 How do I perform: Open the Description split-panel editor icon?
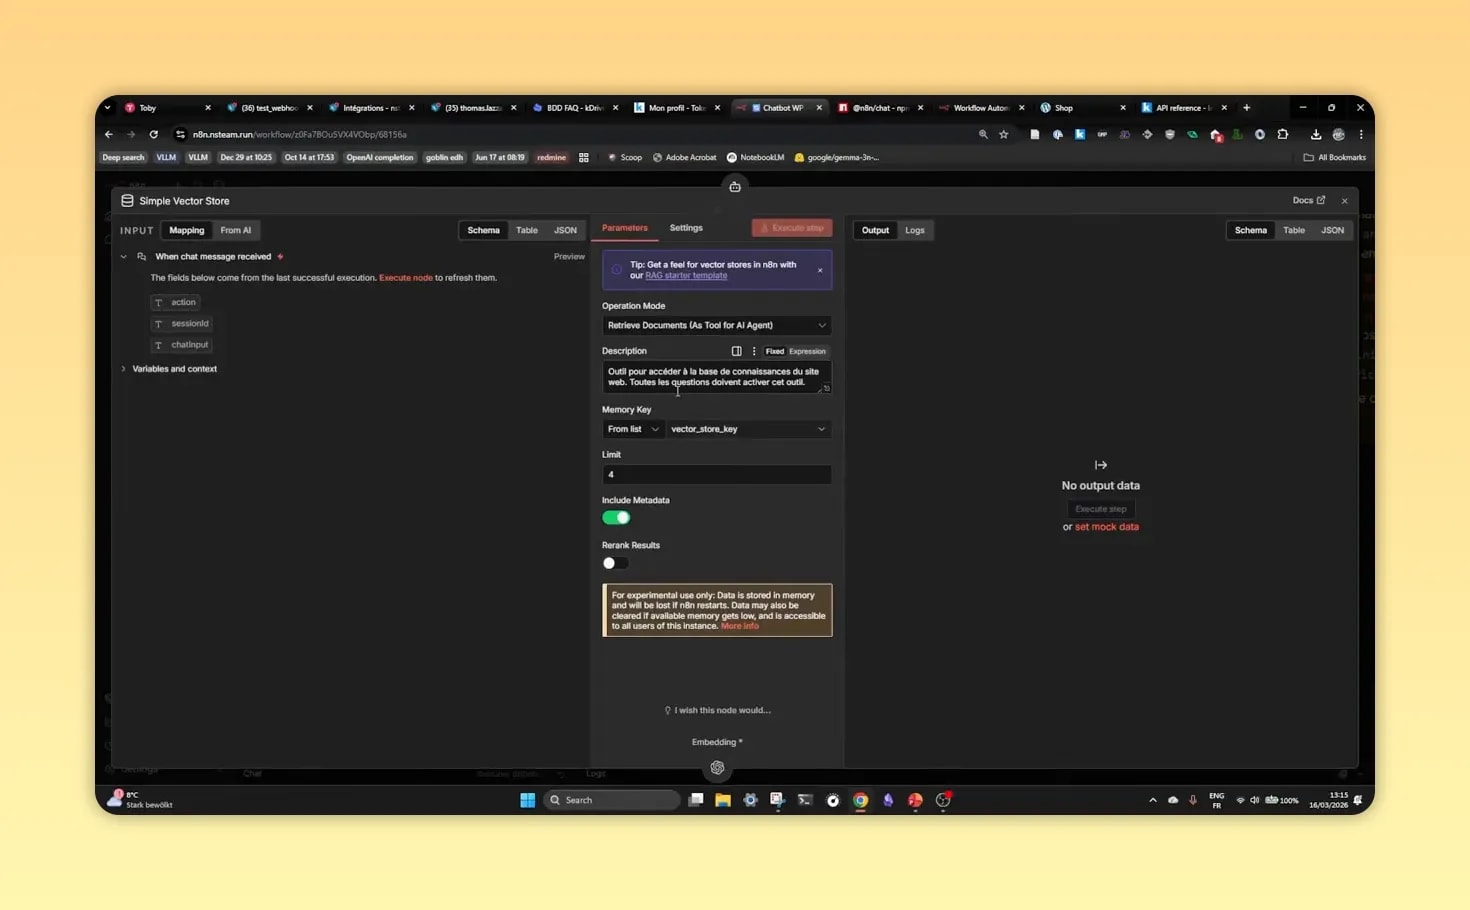pyautogui.click(x=737, y=351)
